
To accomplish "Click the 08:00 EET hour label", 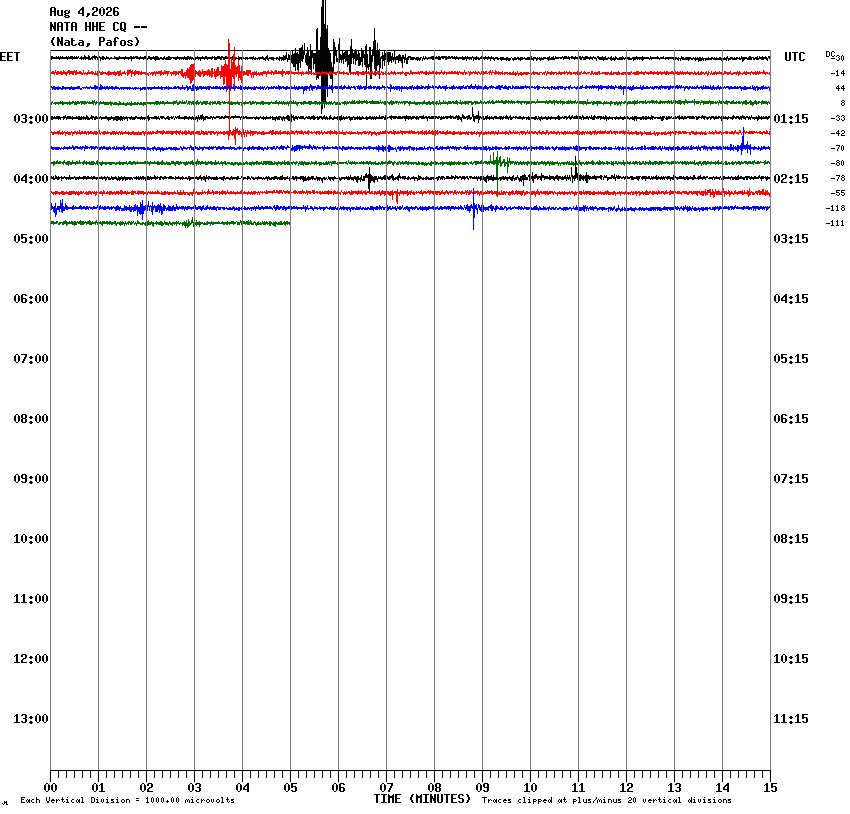I will (31, 419).
